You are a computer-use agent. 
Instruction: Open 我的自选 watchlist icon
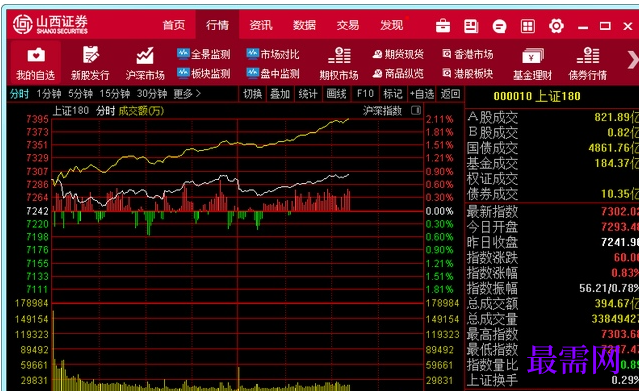pyautogui.click(x=35, y=63)
